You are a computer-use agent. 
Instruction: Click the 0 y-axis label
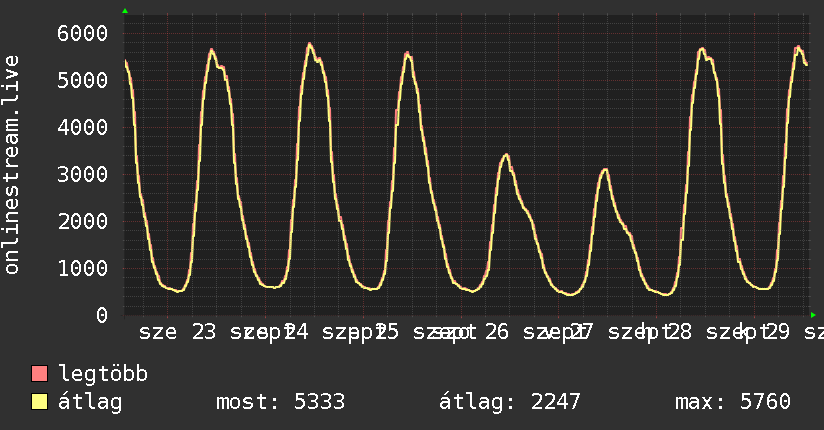(x=102, y=315)
